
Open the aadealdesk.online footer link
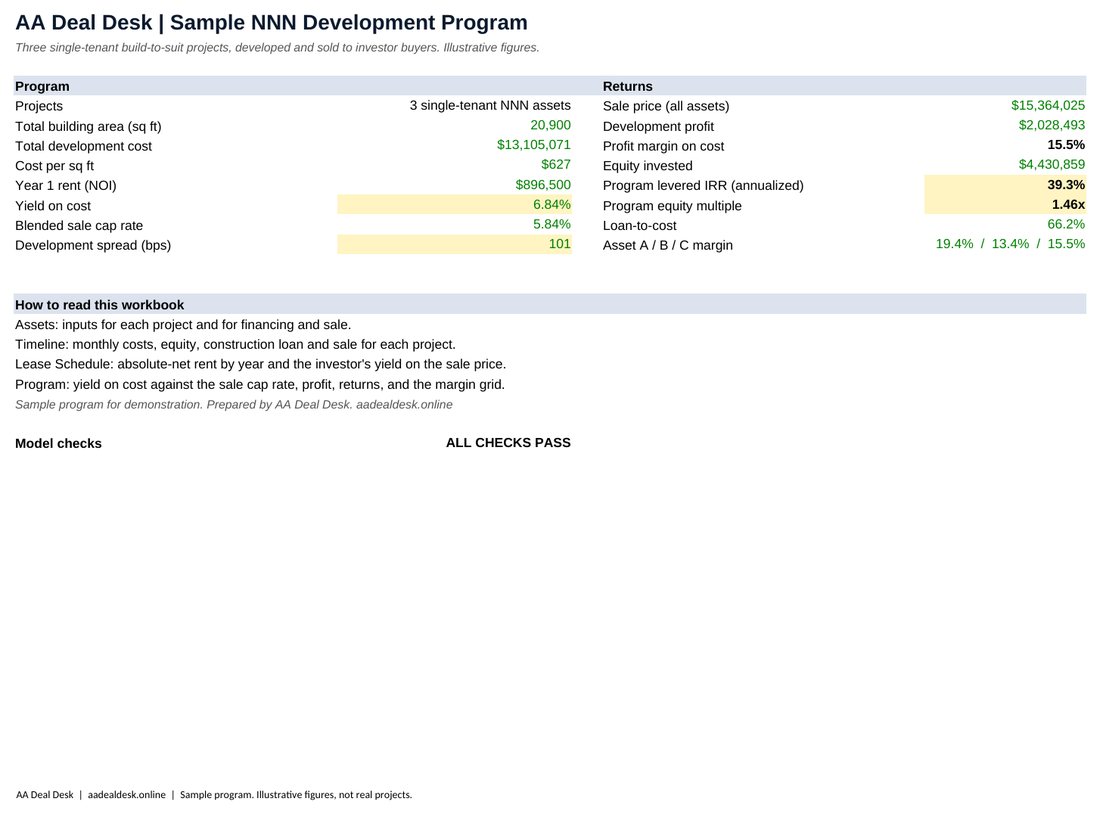pos(126,795)
